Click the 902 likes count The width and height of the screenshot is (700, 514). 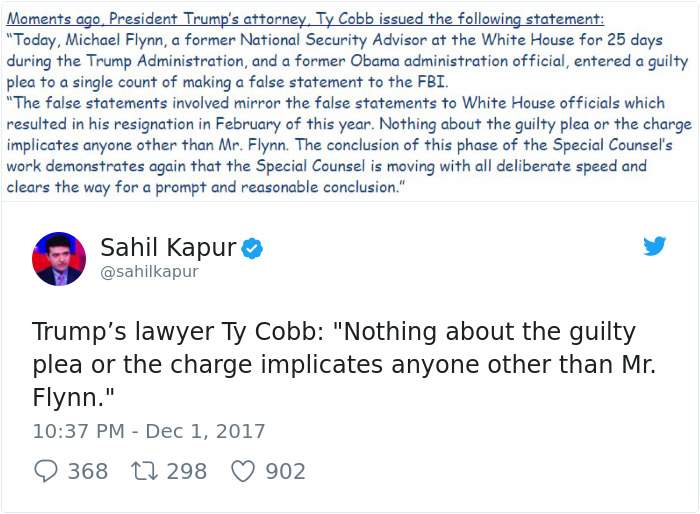pyautogui.click(x=286, y=472)
